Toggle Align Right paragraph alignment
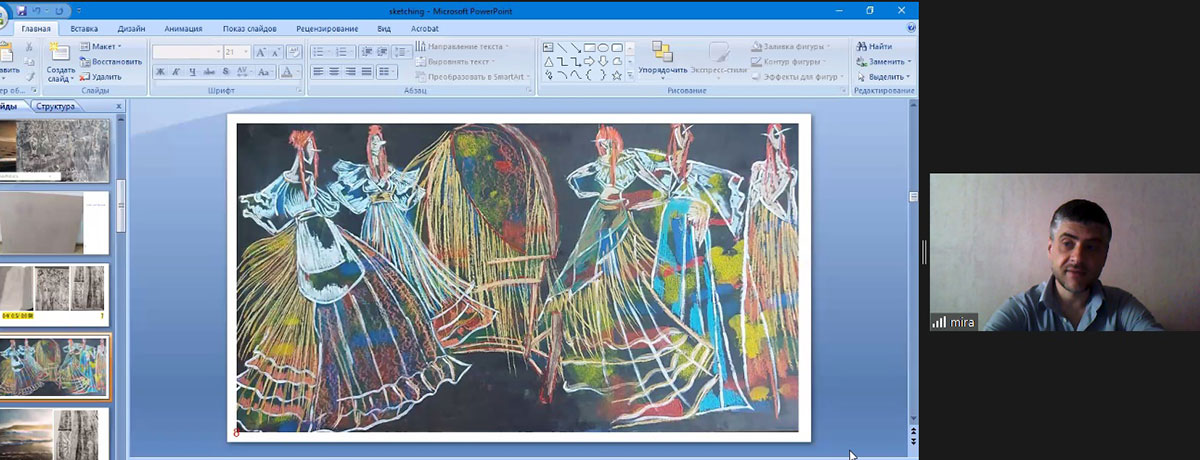Screen dimensions: 1200x460 tap(351, 72)
